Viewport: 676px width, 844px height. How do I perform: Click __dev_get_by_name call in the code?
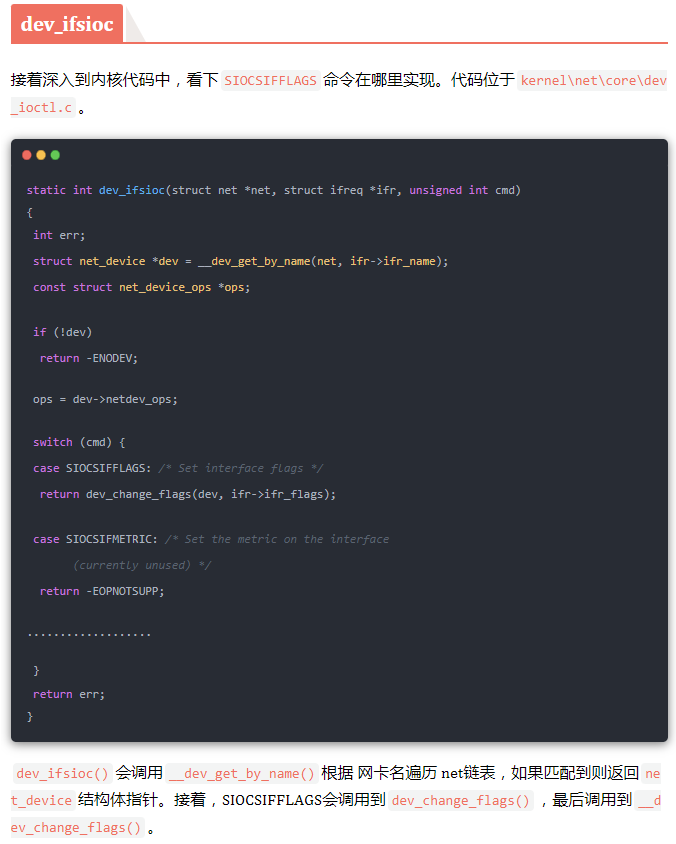tap(255, 261)
